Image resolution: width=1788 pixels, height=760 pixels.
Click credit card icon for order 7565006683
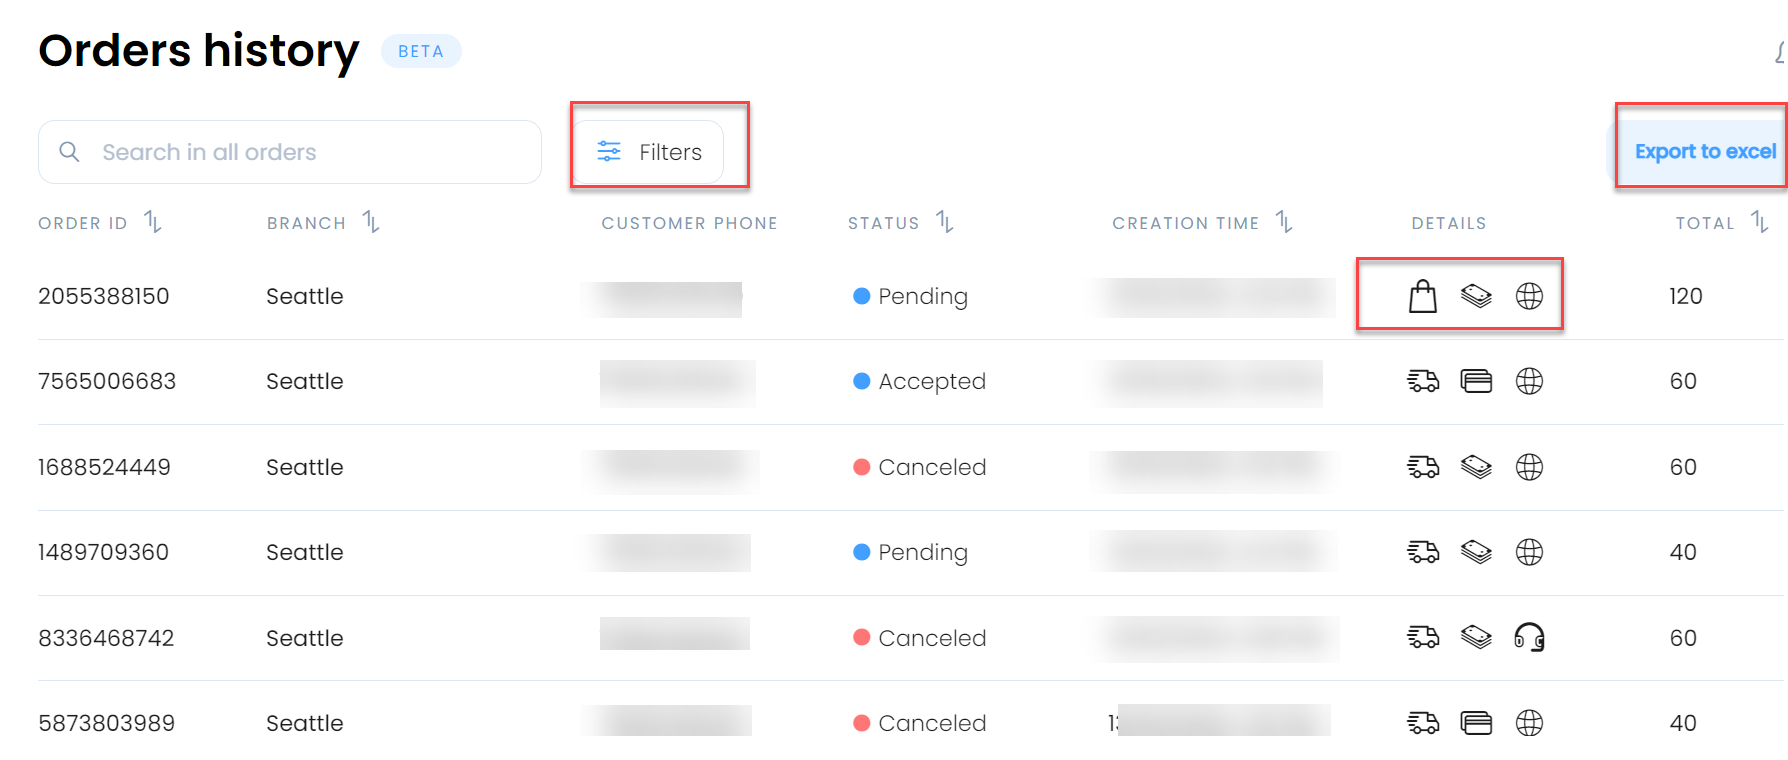1476,381
